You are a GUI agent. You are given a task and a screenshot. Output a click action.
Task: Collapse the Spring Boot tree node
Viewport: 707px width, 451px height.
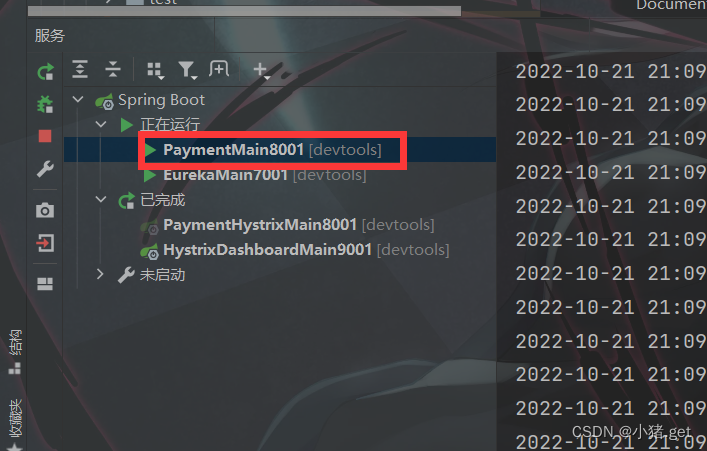78,99
